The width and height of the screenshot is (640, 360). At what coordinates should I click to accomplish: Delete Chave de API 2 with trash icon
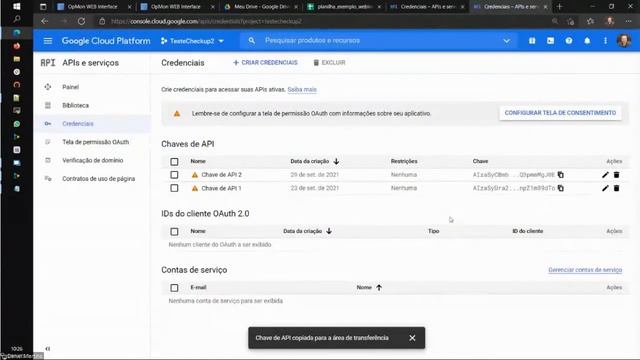(616, 175)
